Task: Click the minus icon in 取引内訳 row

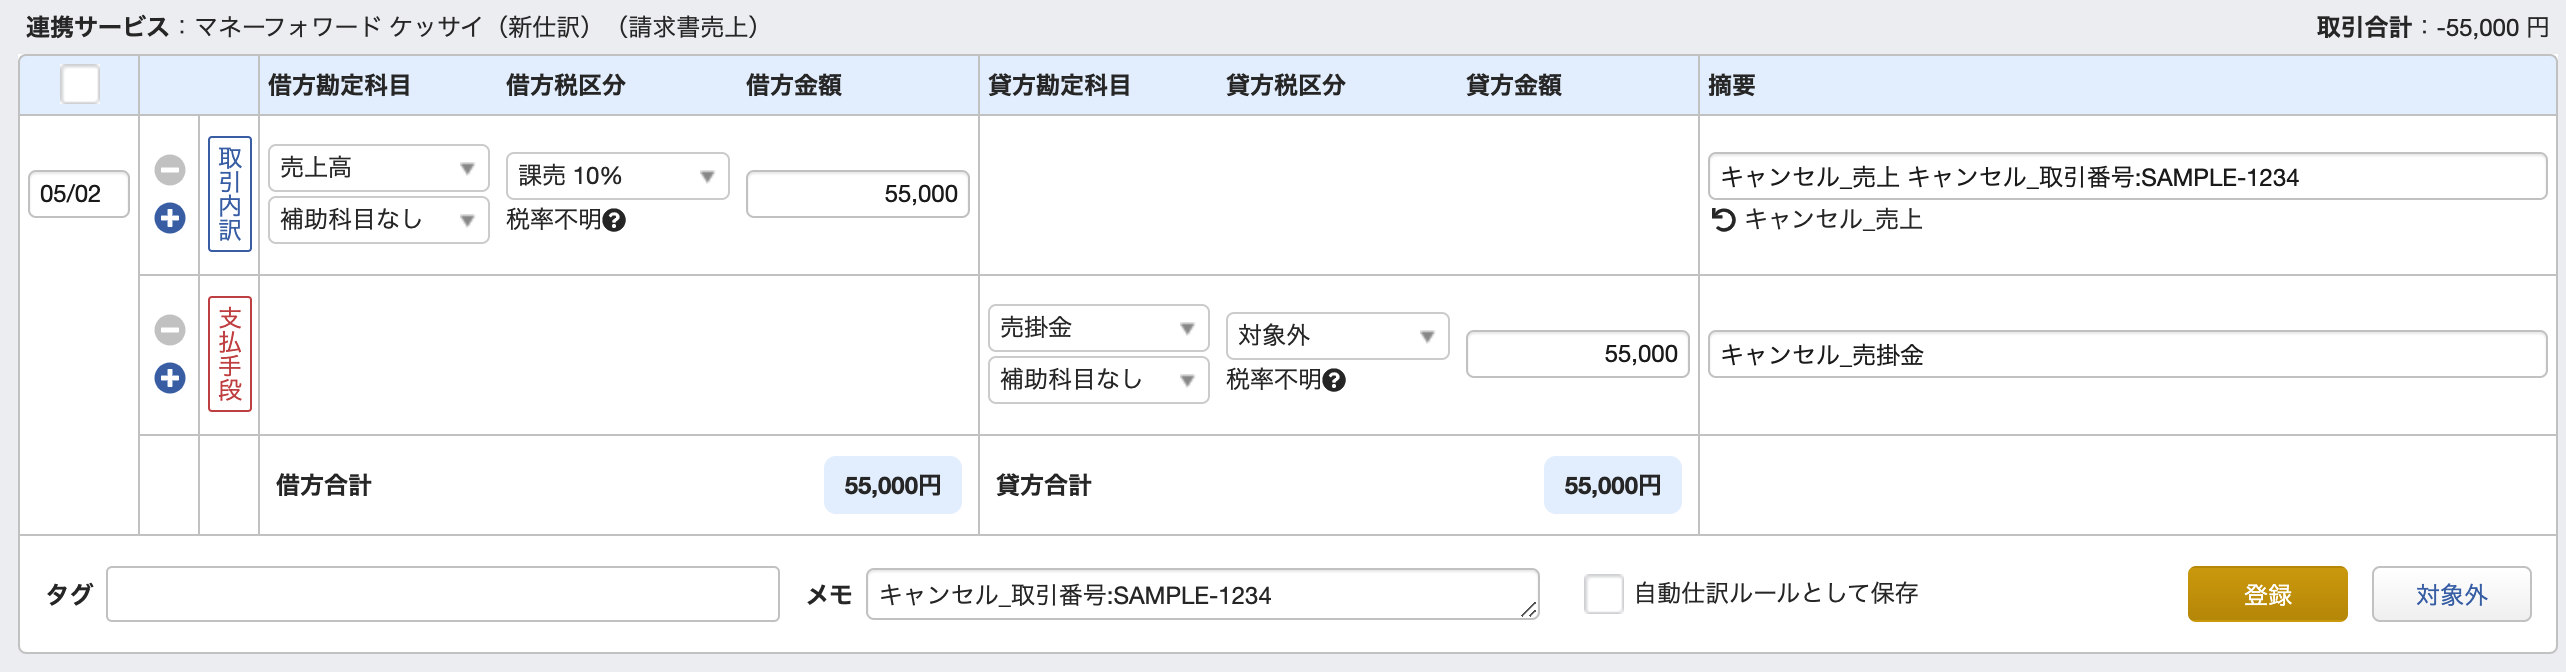Action: 170,170
